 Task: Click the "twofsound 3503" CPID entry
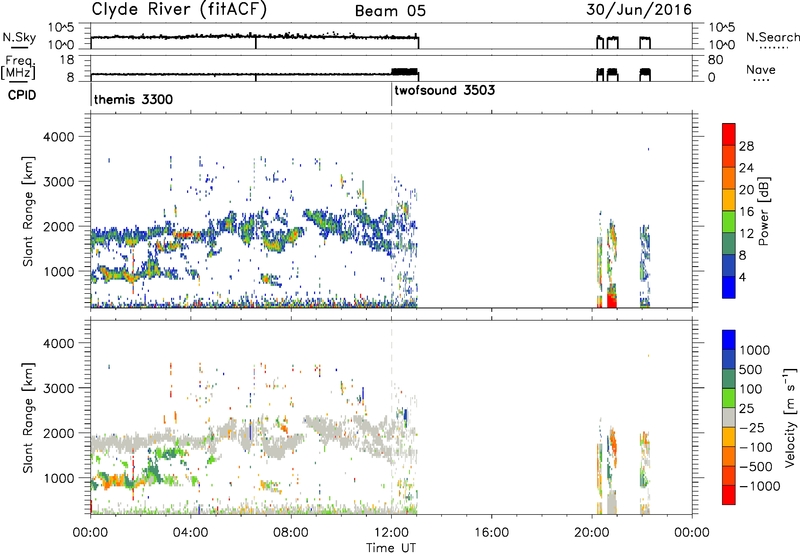tap(444, 90)
